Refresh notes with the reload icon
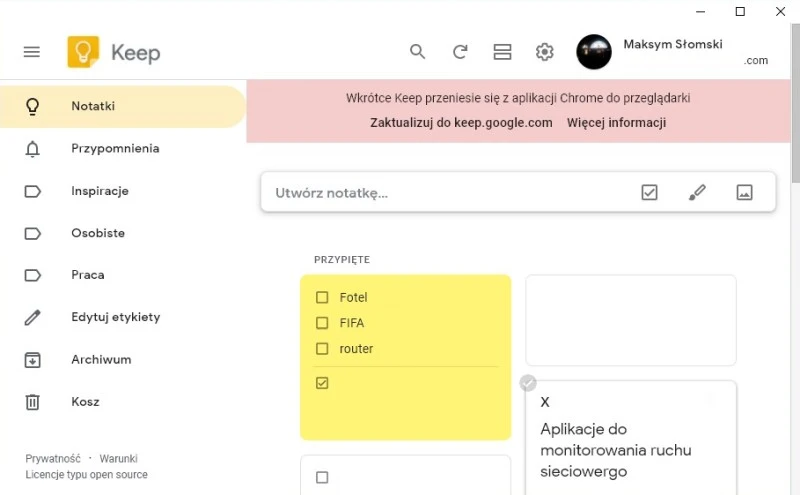Viewport: 800px width, 495px height. click(460, 52)
